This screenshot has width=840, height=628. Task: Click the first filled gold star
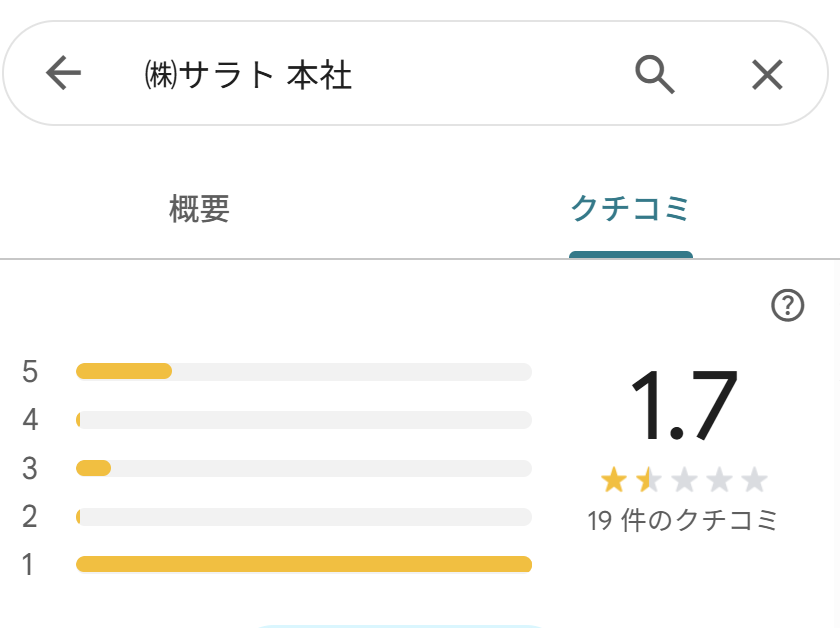pyautogui.click(x=613, y=481)
